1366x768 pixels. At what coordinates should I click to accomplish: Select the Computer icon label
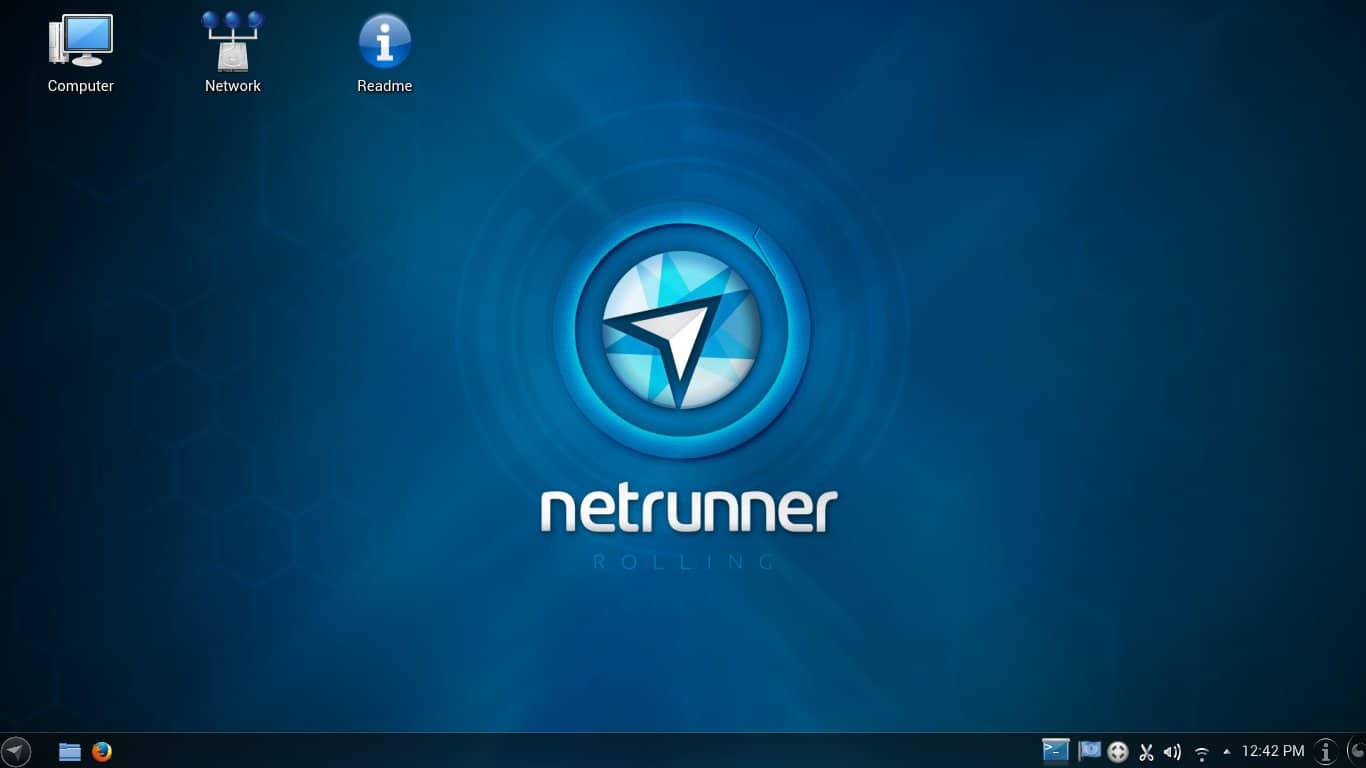81,86
